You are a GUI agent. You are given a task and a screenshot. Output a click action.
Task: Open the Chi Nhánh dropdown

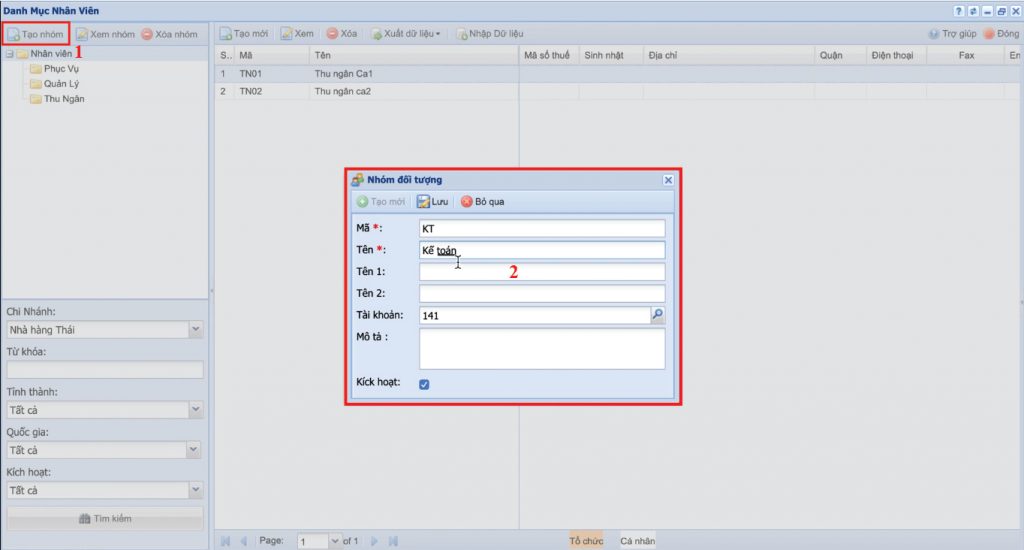click(x=195, y=329)
